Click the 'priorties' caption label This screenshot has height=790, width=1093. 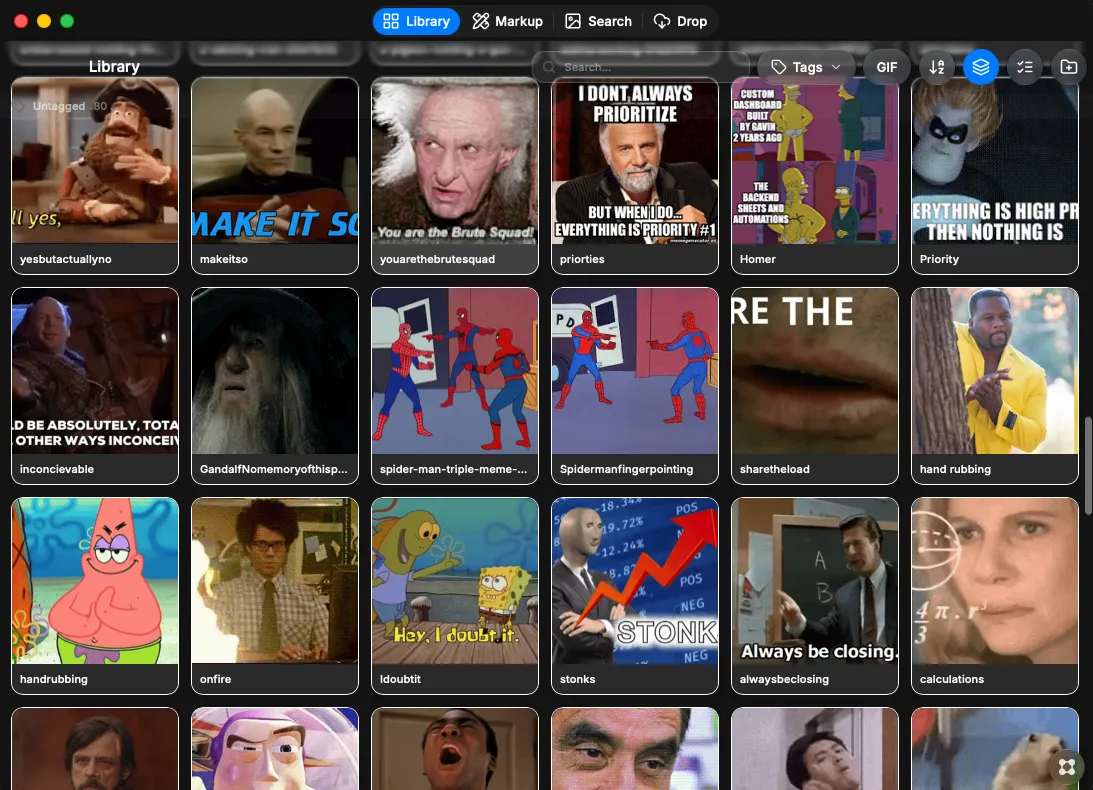coord(582,259)
